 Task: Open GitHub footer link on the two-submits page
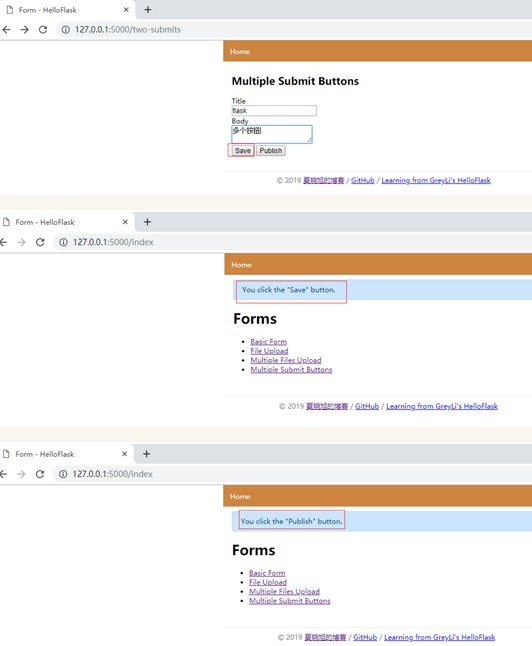tap(363, 180)
